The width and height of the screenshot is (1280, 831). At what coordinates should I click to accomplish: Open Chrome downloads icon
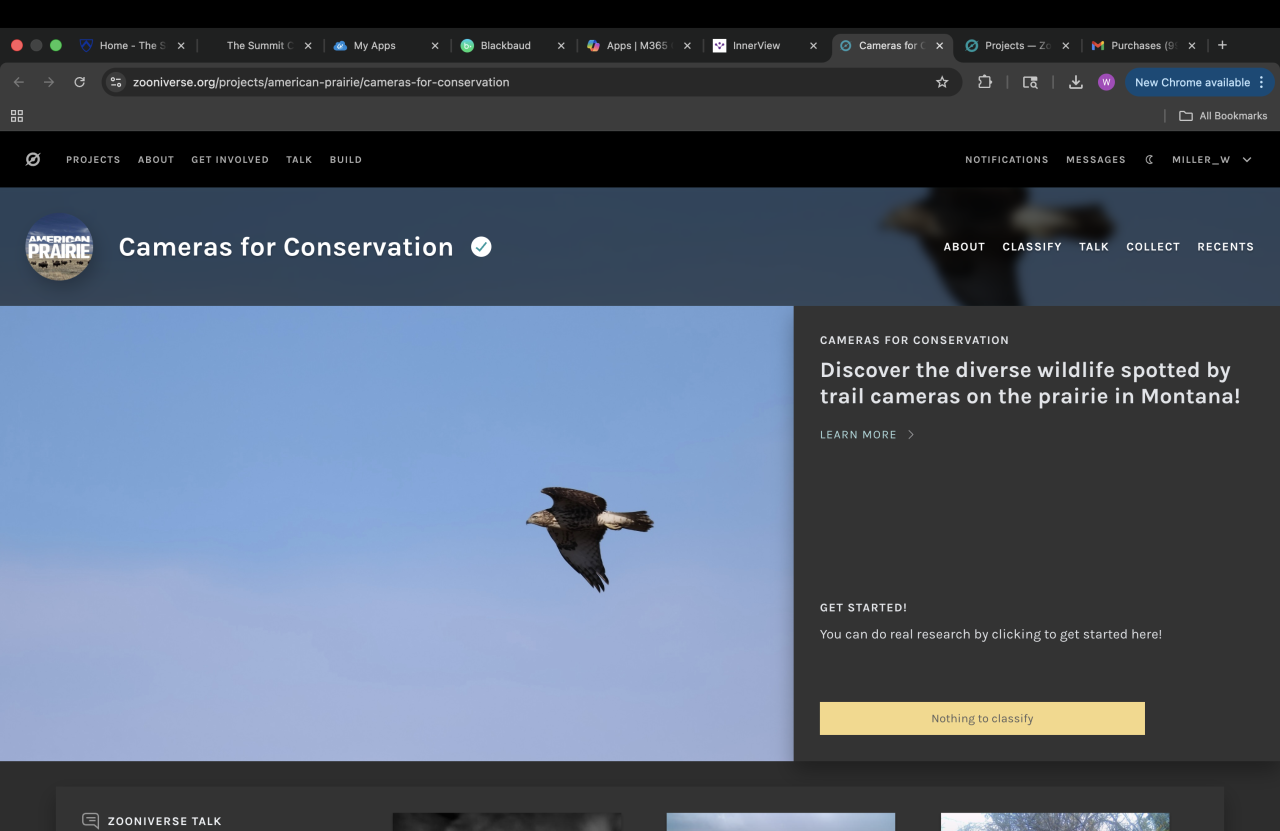click(x=1076, y=82)
